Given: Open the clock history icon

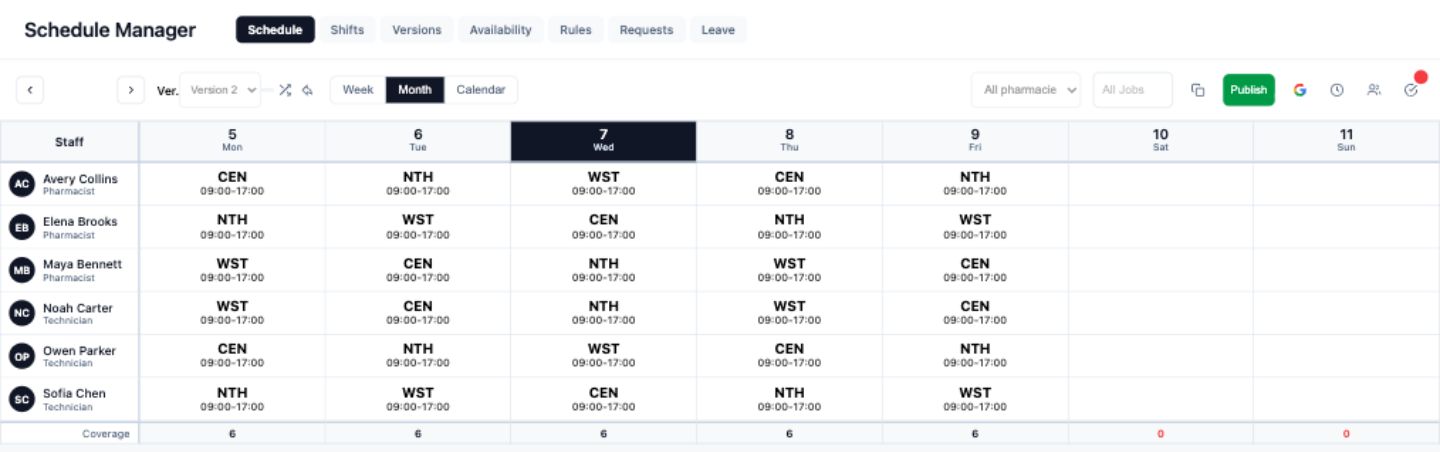Looking at the screenshot, I should tap(1337, 90).
